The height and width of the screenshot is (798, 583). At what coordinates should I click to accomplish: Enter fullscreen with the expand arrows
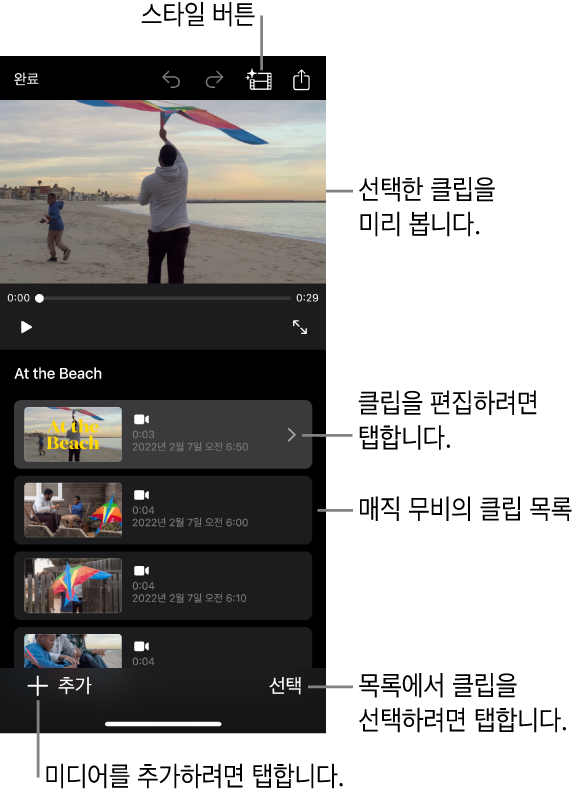coord(300,327)
